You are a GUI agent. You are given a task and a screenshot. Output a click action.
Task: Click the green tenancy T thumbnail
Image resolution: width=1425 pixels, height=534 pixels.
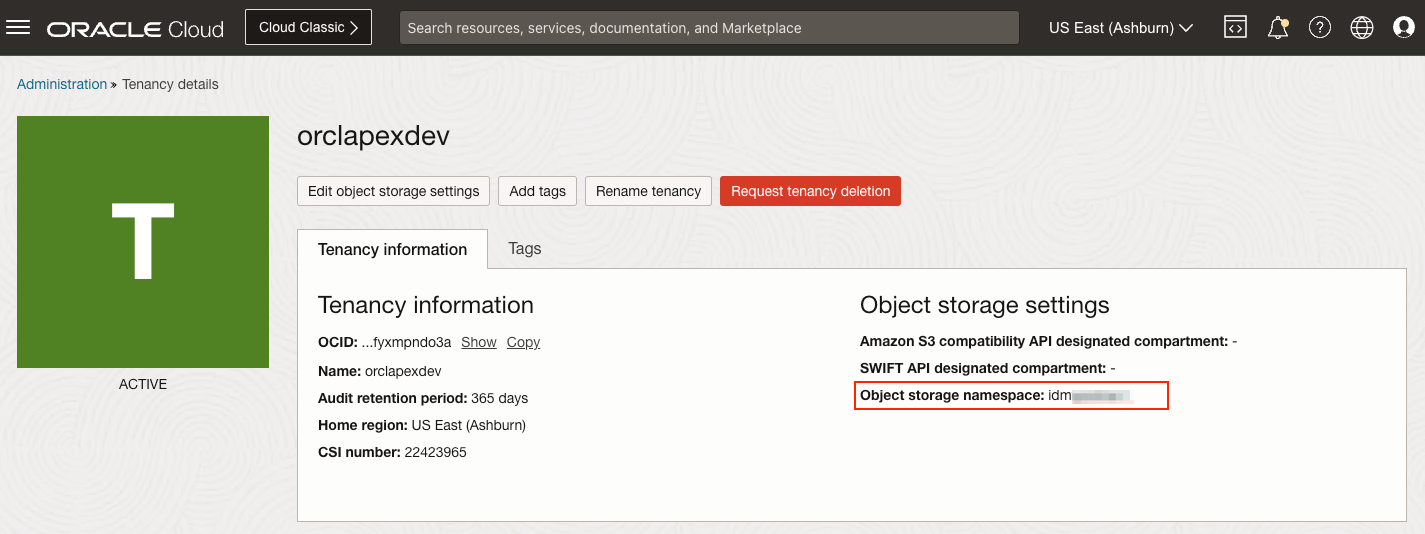point(143,242)
